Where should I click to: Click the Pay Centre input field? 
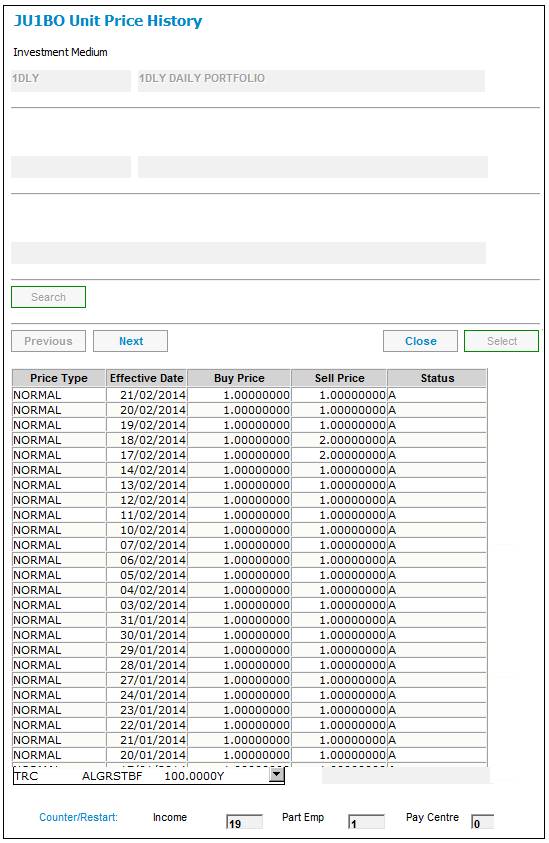coord(482,823)
